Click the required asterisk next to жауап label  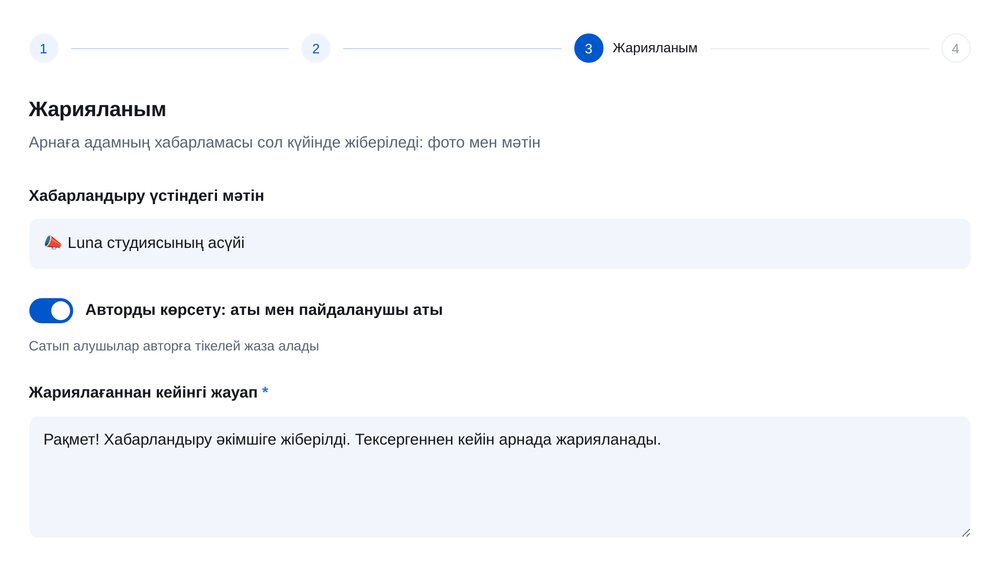point(265,392)
